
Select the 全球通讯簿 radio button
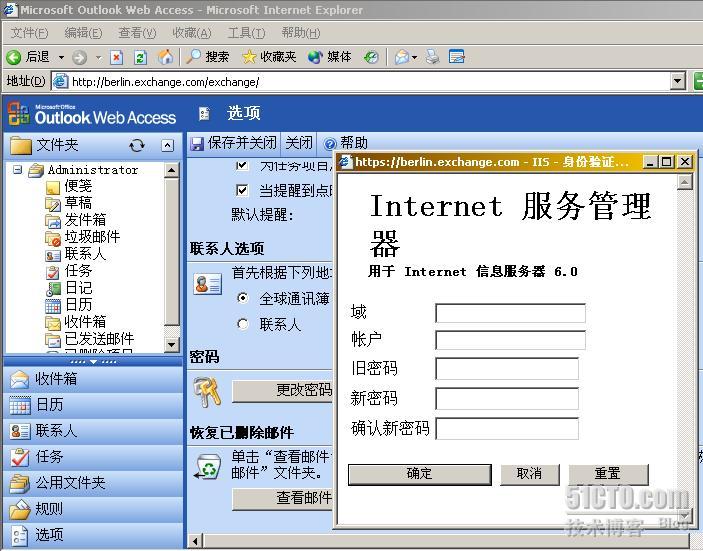click(x=243, y=298)
